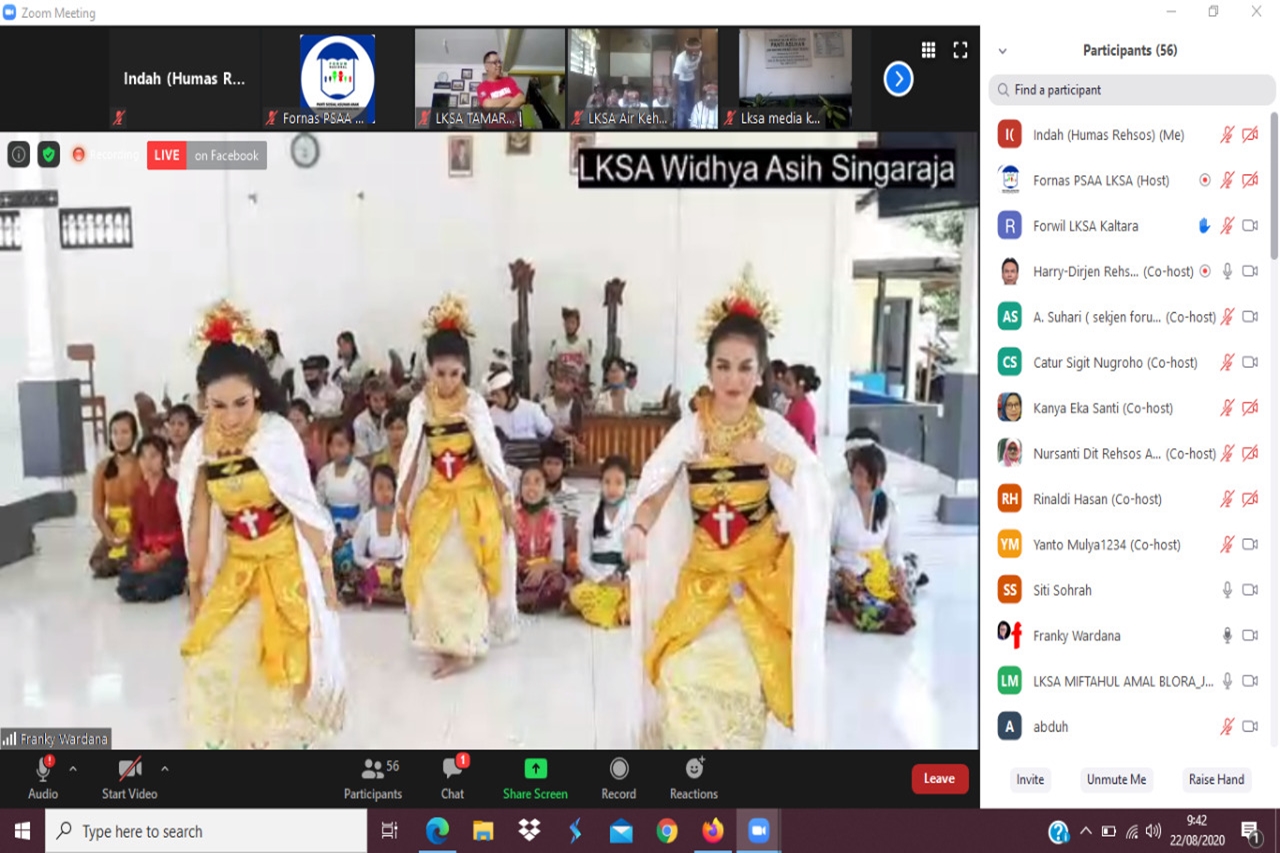
Task: Open volume control in system tray
Action: tap(1154, 831)
